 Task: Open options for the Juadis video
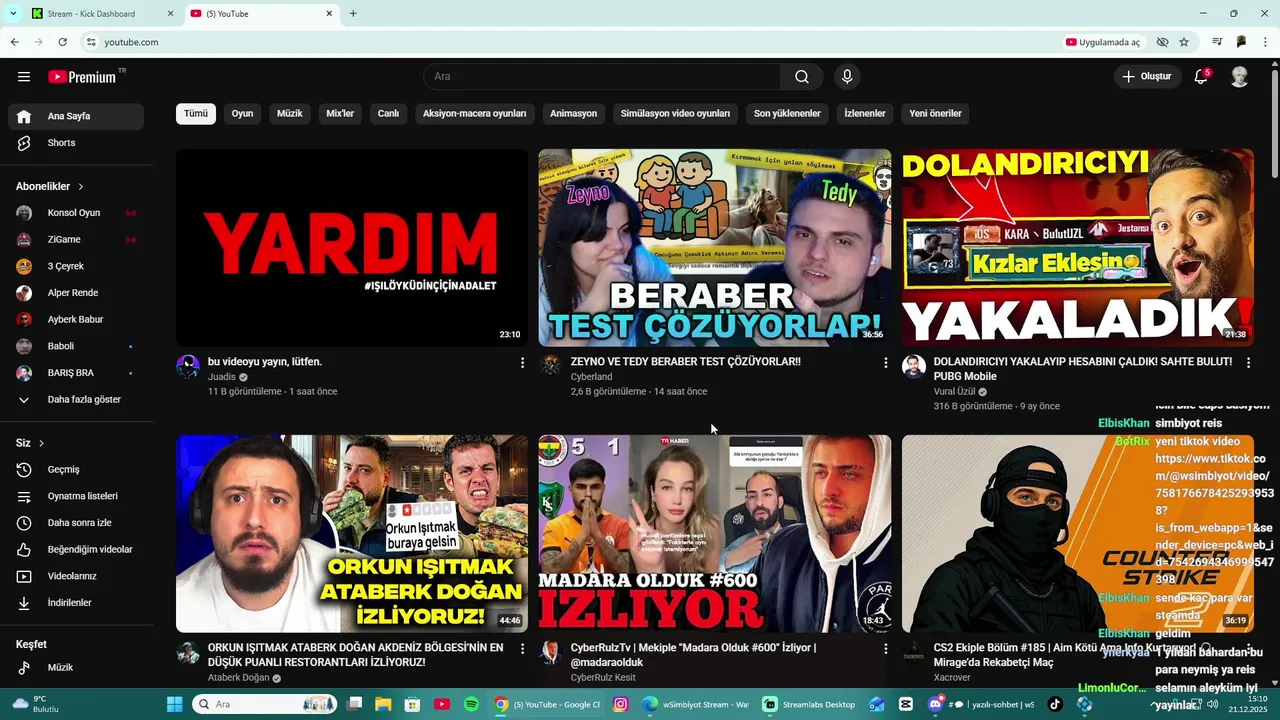tap(522, 363)
